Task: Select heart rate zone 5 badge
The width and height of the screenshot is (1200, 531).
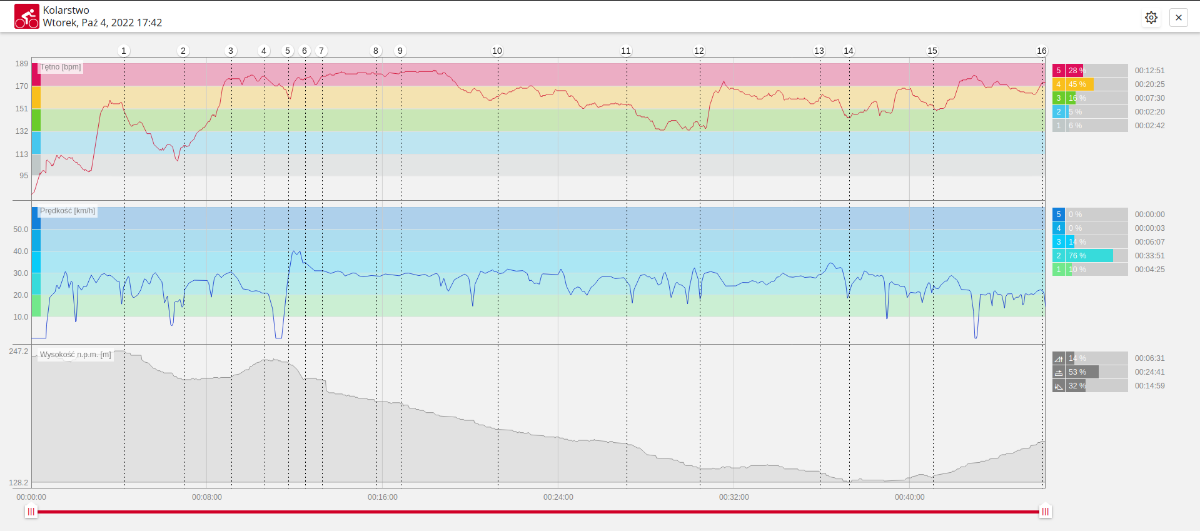Action: click(1059, 71)
